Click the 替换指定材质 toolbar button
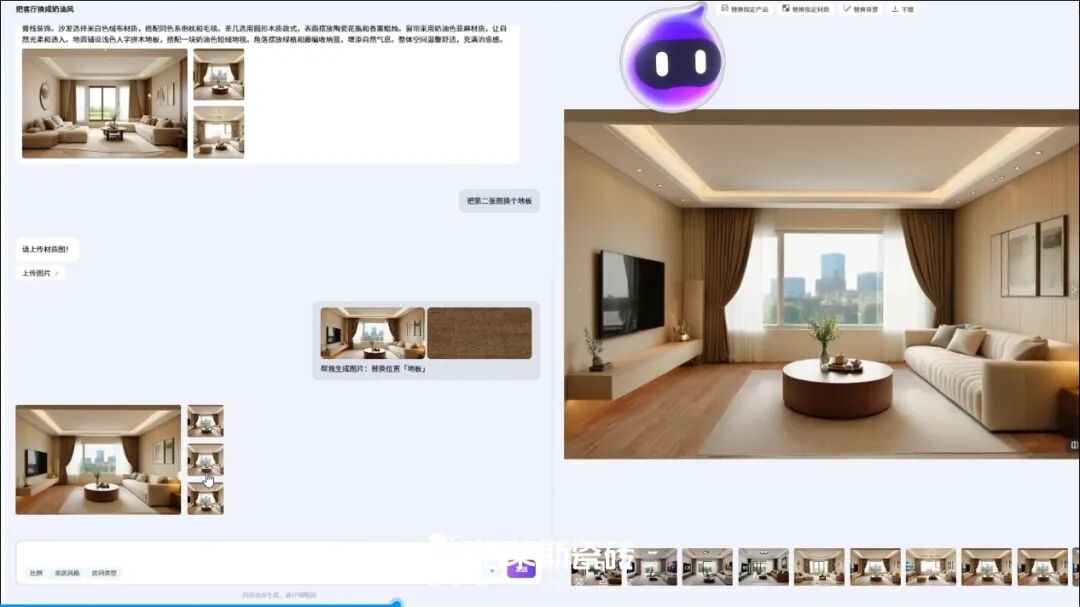The width and height of the screenshot is (1080, 607). click(806, 9)
